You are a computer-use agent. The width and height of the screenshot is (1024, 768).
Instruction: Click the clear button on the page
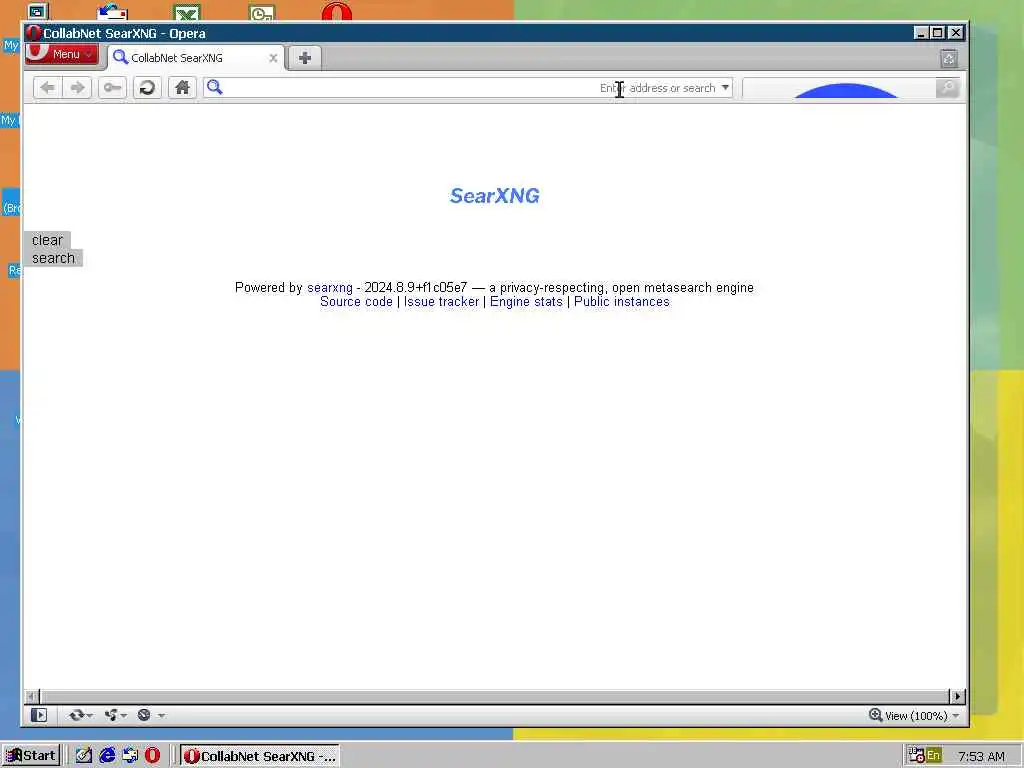[47, 240]
